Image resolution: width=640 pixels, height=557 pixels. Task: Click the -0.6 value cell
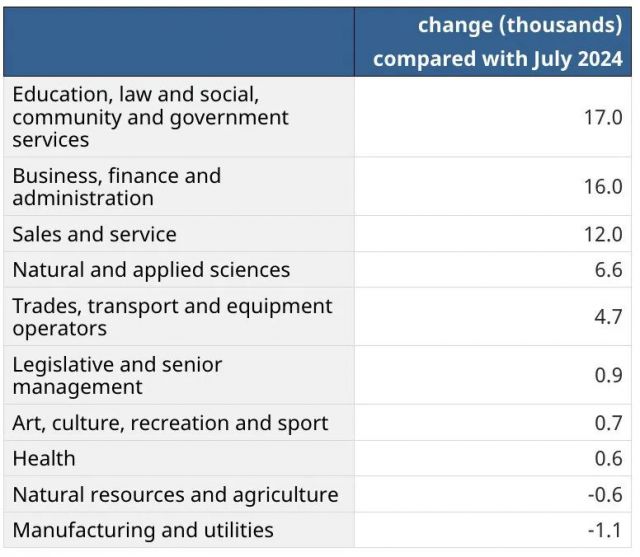click(605, 495)
